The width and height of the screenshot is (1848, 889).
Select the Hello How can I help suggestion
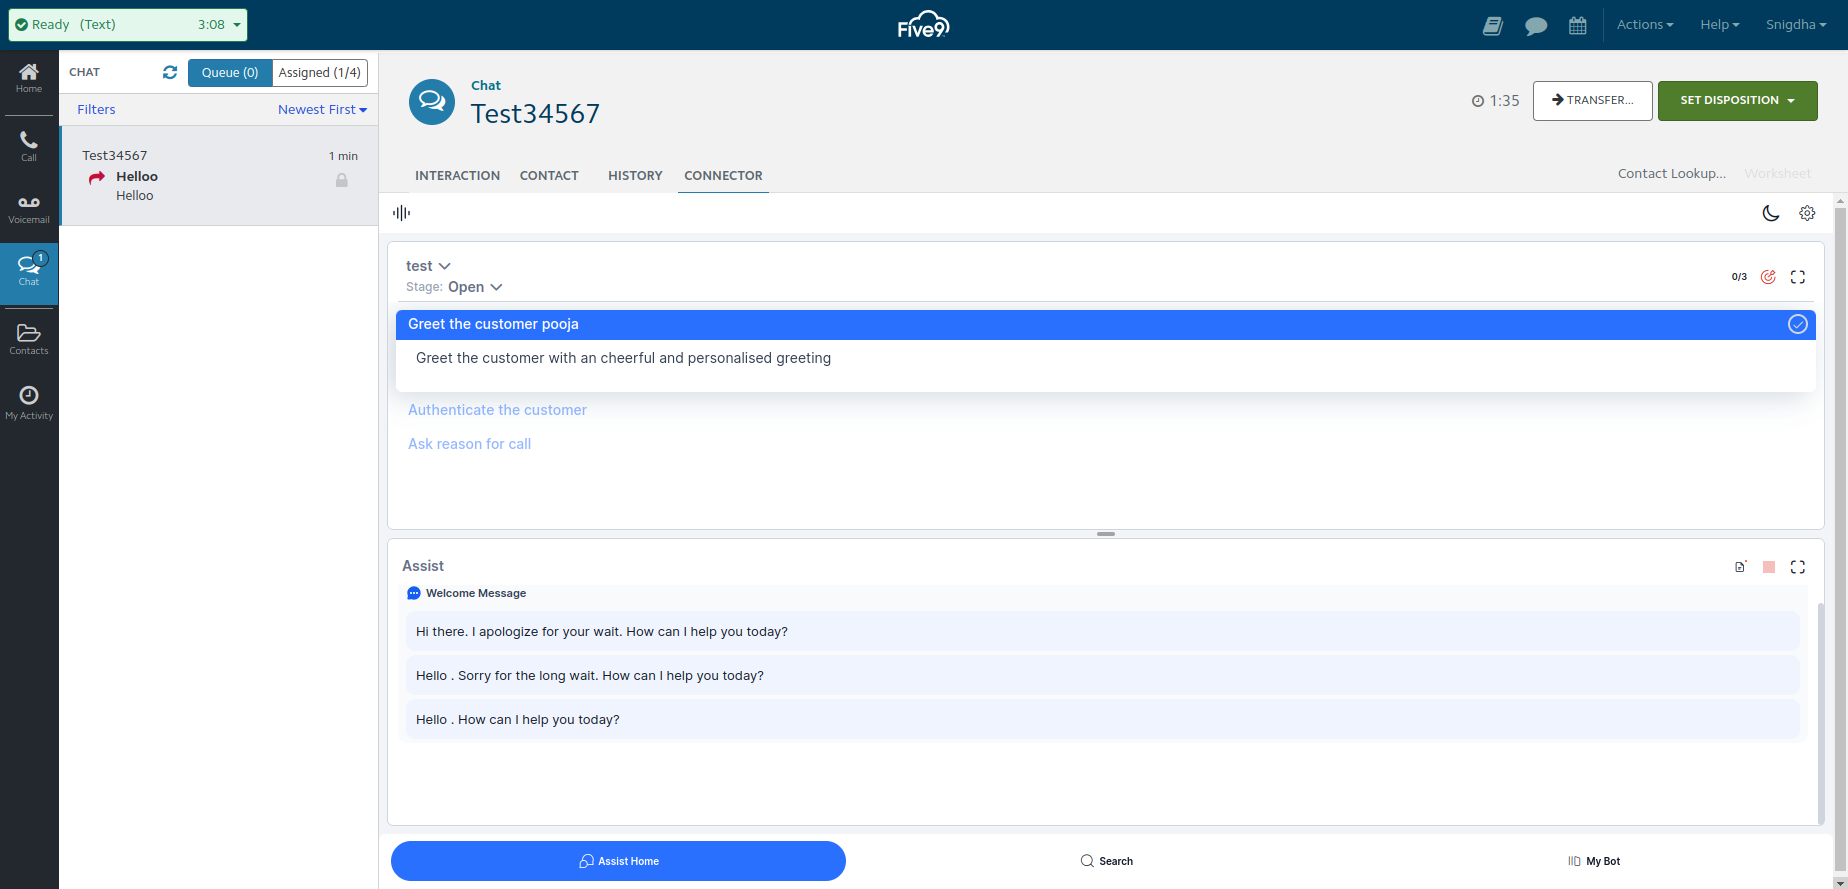(x=1102, y=720)
